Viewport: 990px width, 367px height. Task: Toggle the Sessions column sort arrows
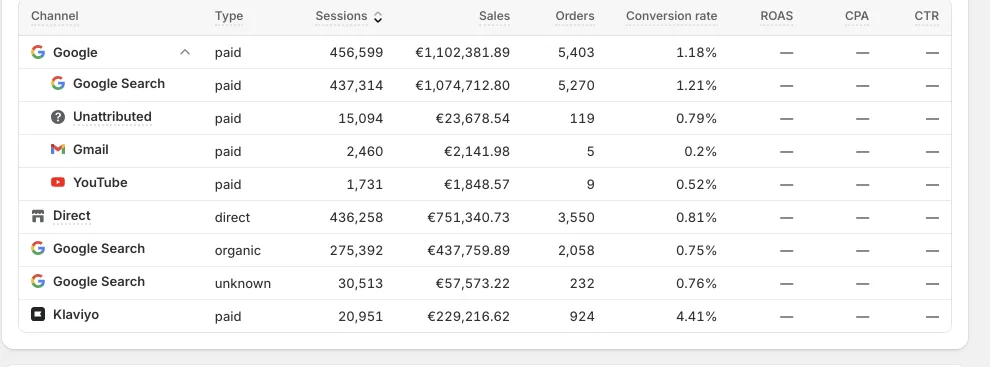coord(378,17)
